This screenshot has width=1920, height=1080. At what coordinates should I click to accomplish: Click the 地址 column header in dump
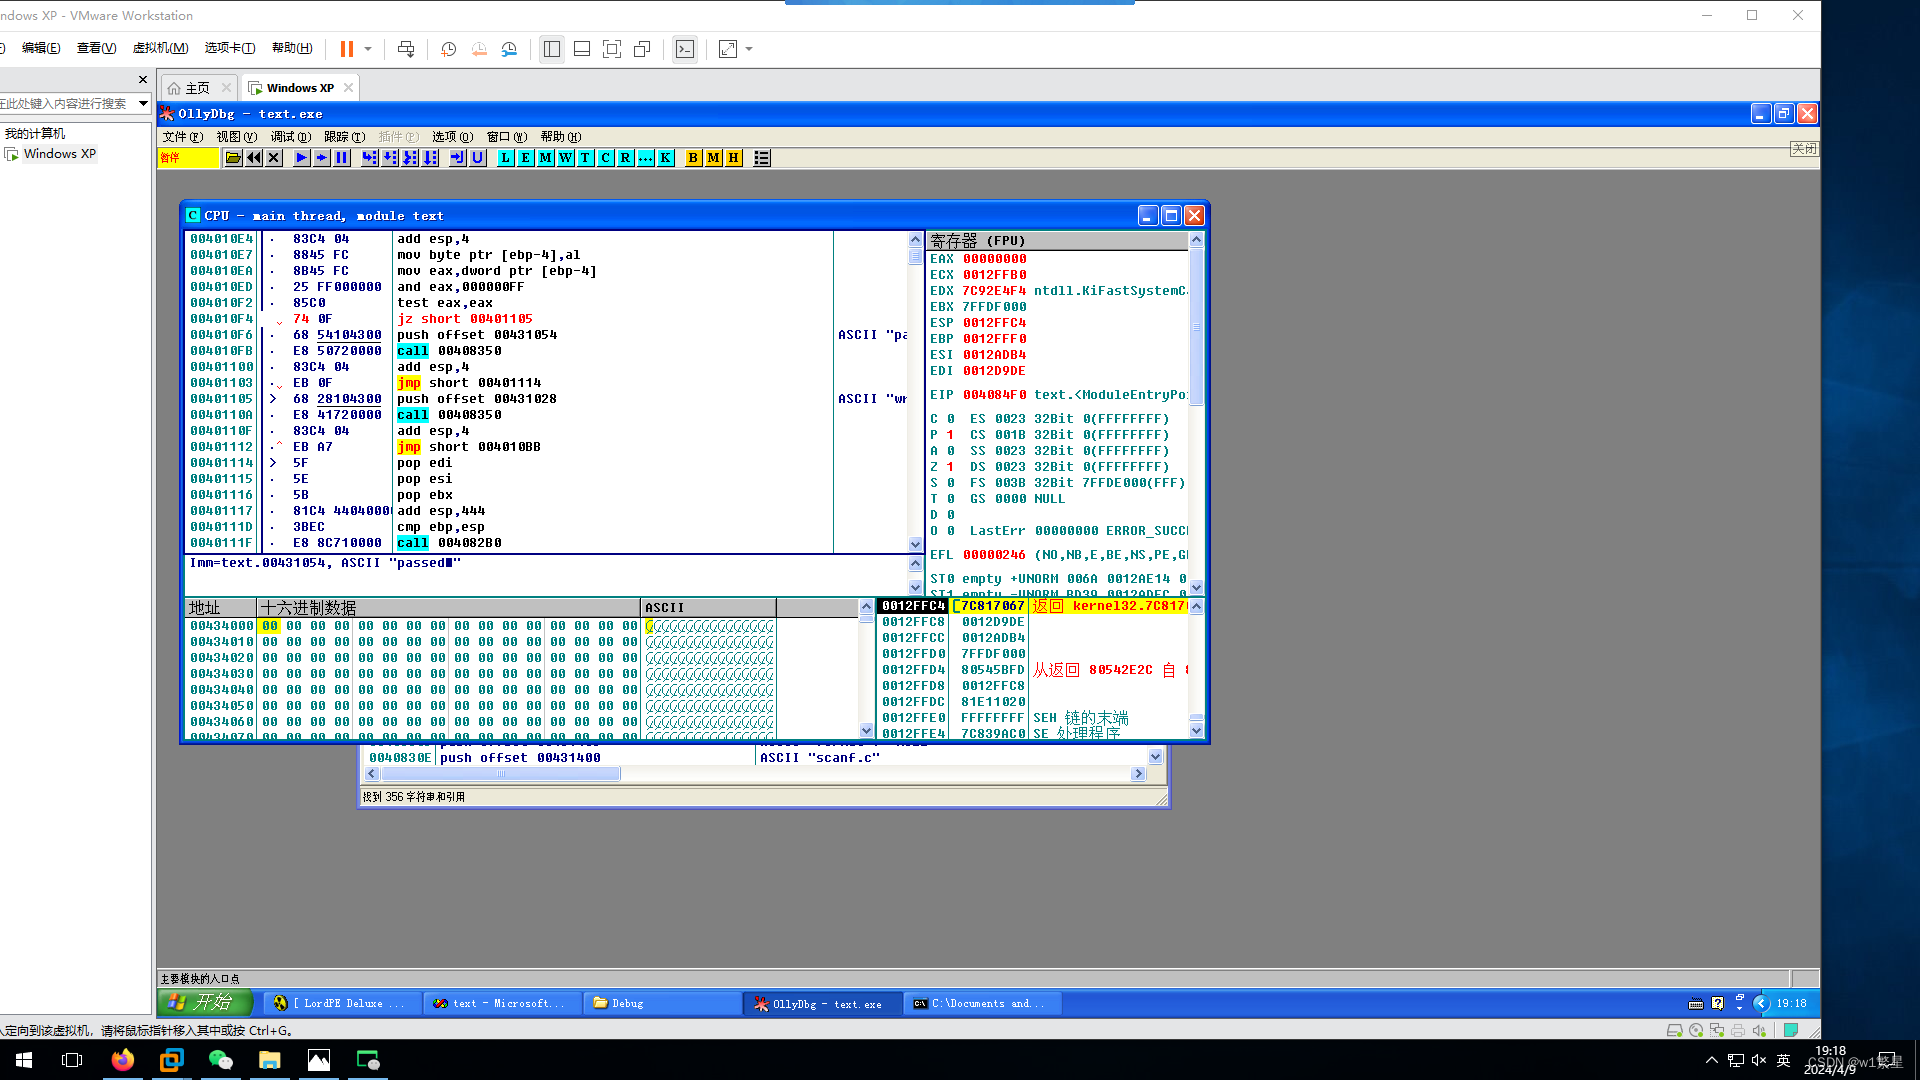click(x=221, y=608)
